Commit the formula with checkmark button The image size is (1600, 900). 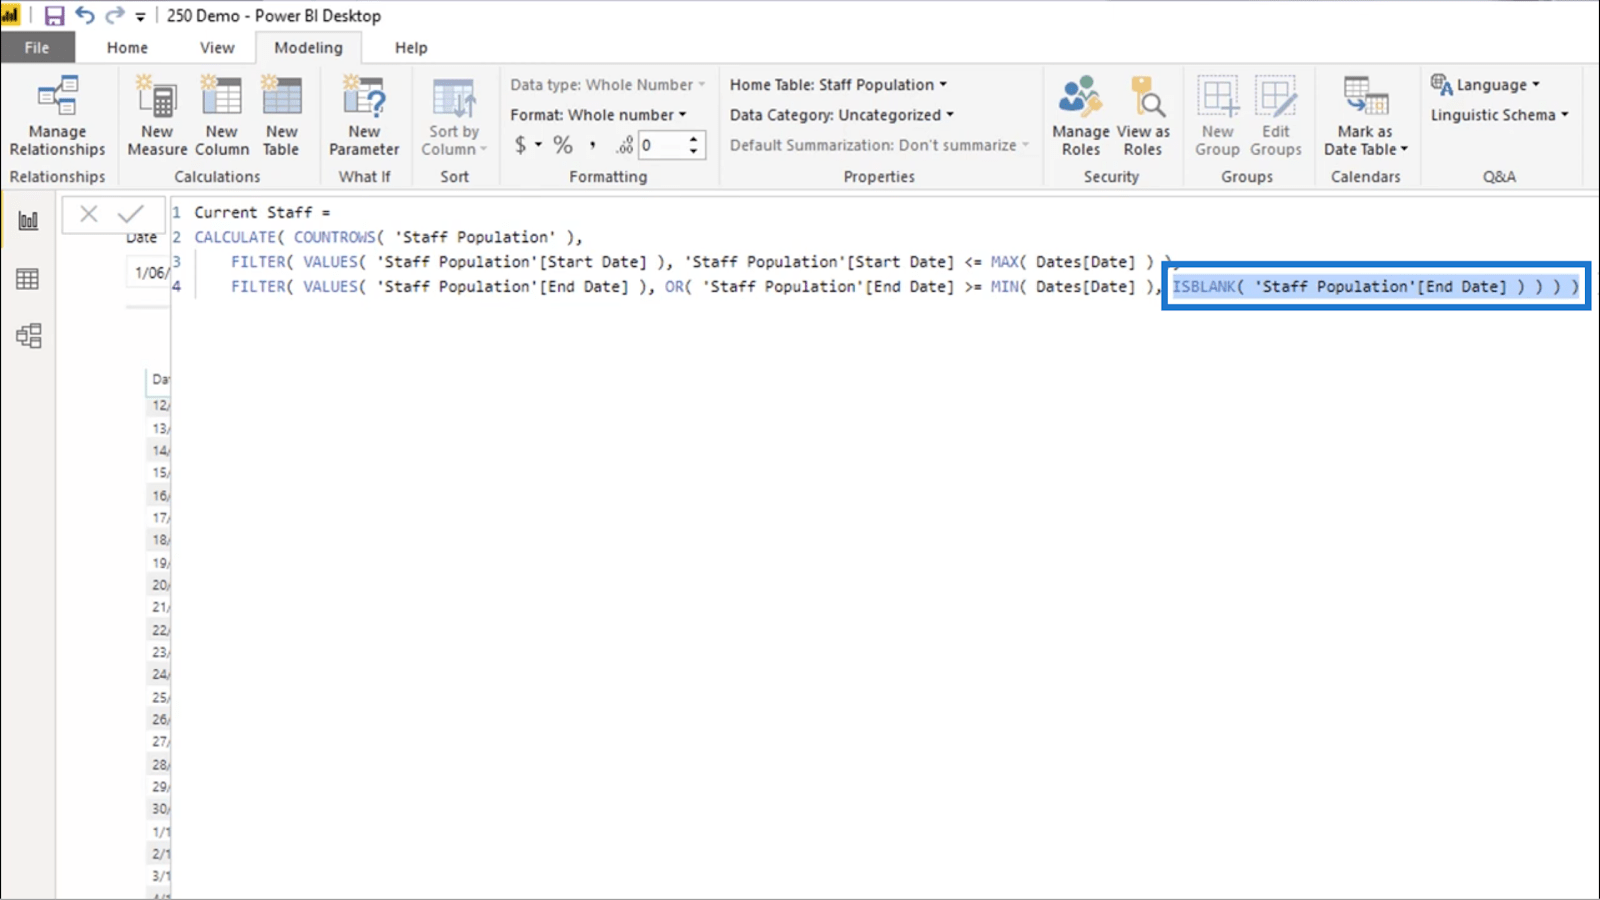click(x=131, y=214)
